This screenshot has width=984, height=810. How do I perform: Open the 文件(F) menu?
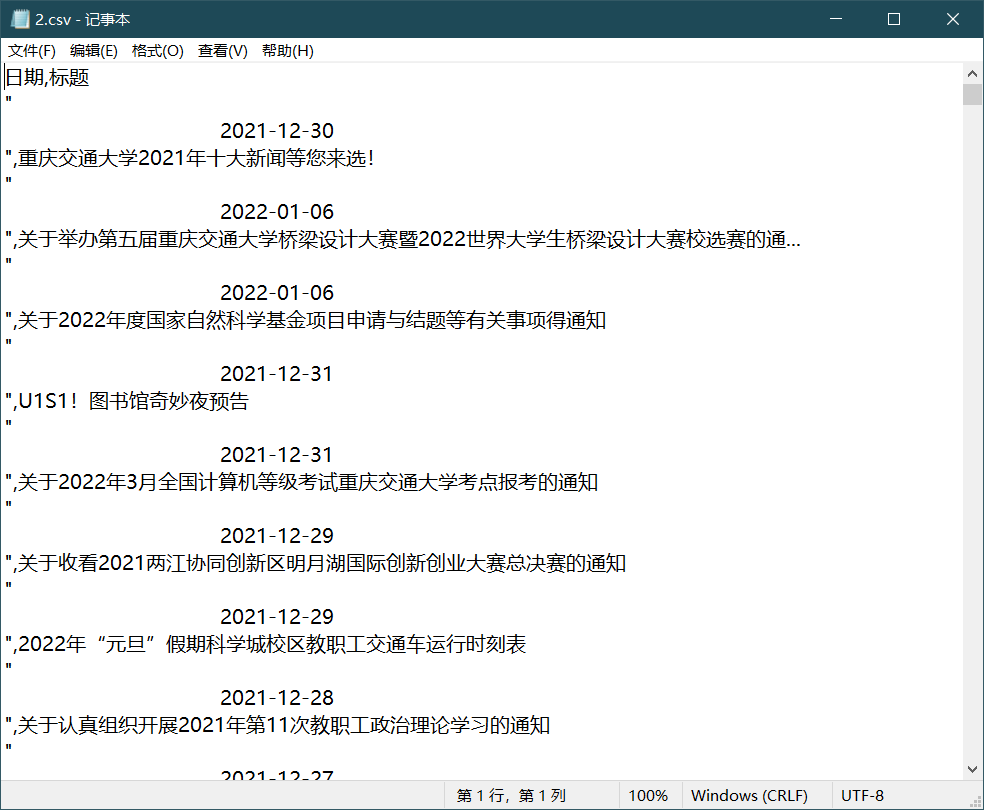pos(31,51)
